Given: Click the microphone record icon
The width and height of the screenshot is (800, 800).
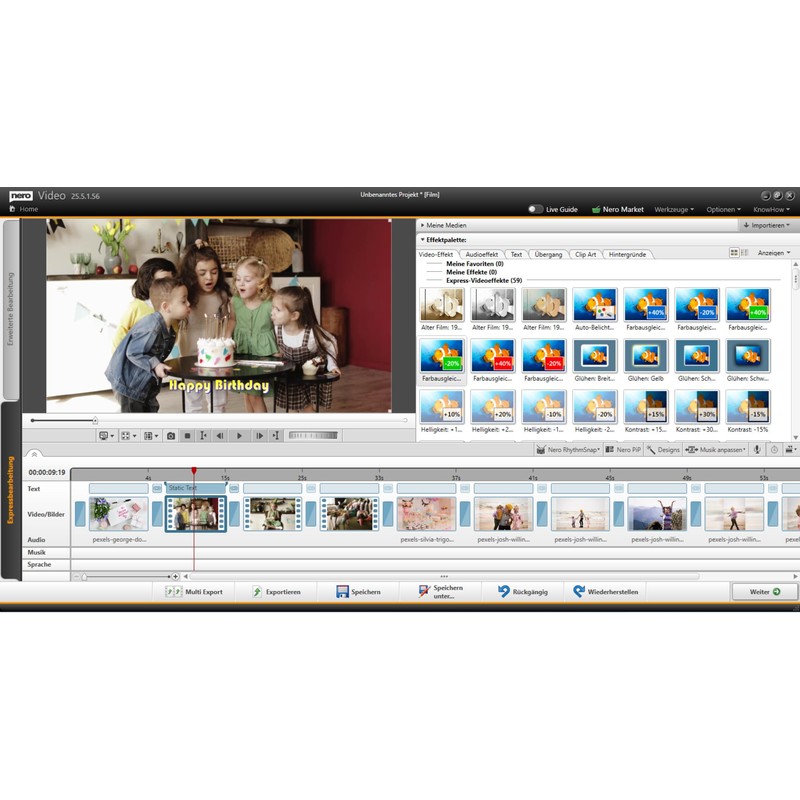Looking at the screenshot, I should coord(757,450).
